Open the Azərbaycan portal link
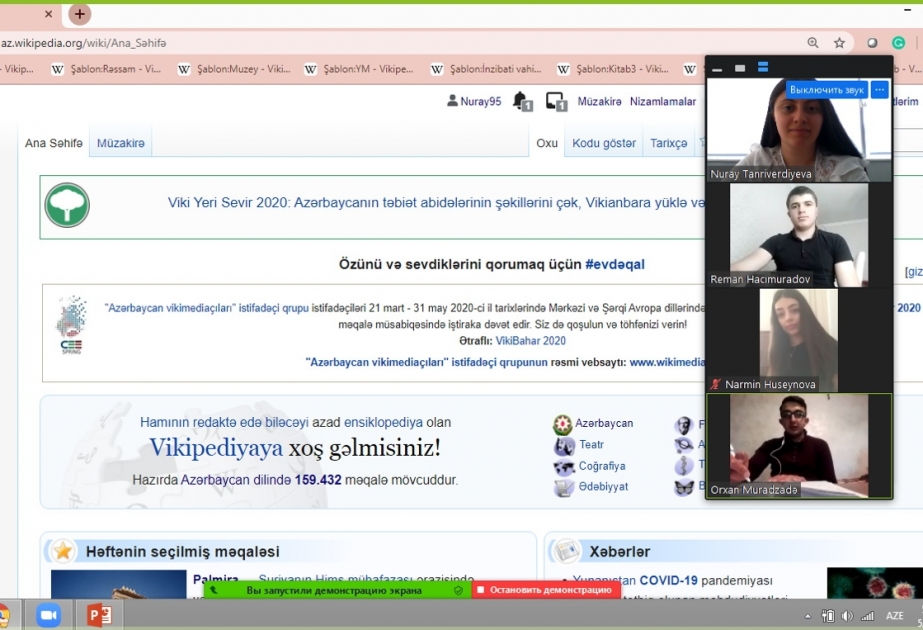The width and height of the screenshot is (923, 630). 604,423
